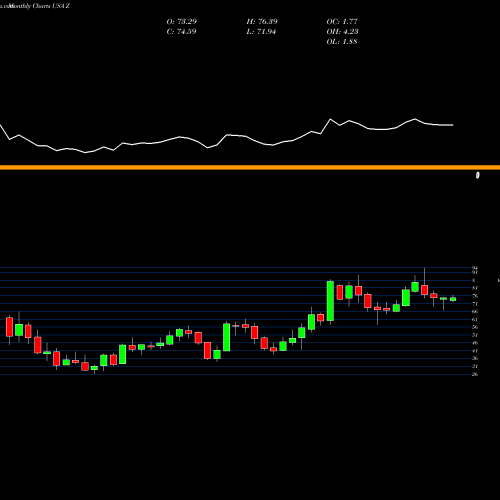Screen dimensions: 500x500
Task: Click the 'Monthly Charts USA Z' title
Action: tap(40, 6)
